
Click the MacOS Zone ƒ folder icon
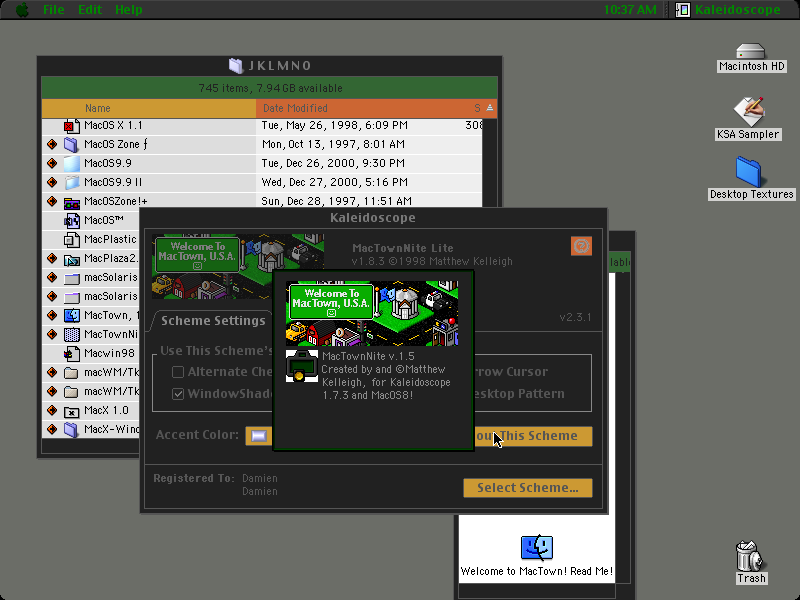tap(71, 144)
